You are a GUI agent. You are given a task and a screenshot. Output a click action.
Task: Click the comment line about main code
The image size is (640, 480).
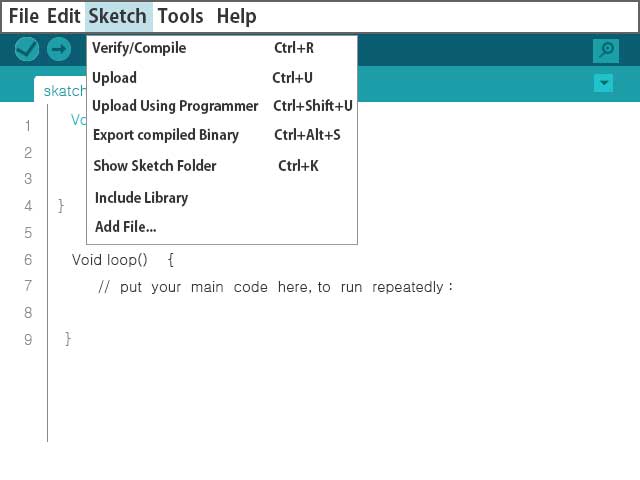[276, 287]
